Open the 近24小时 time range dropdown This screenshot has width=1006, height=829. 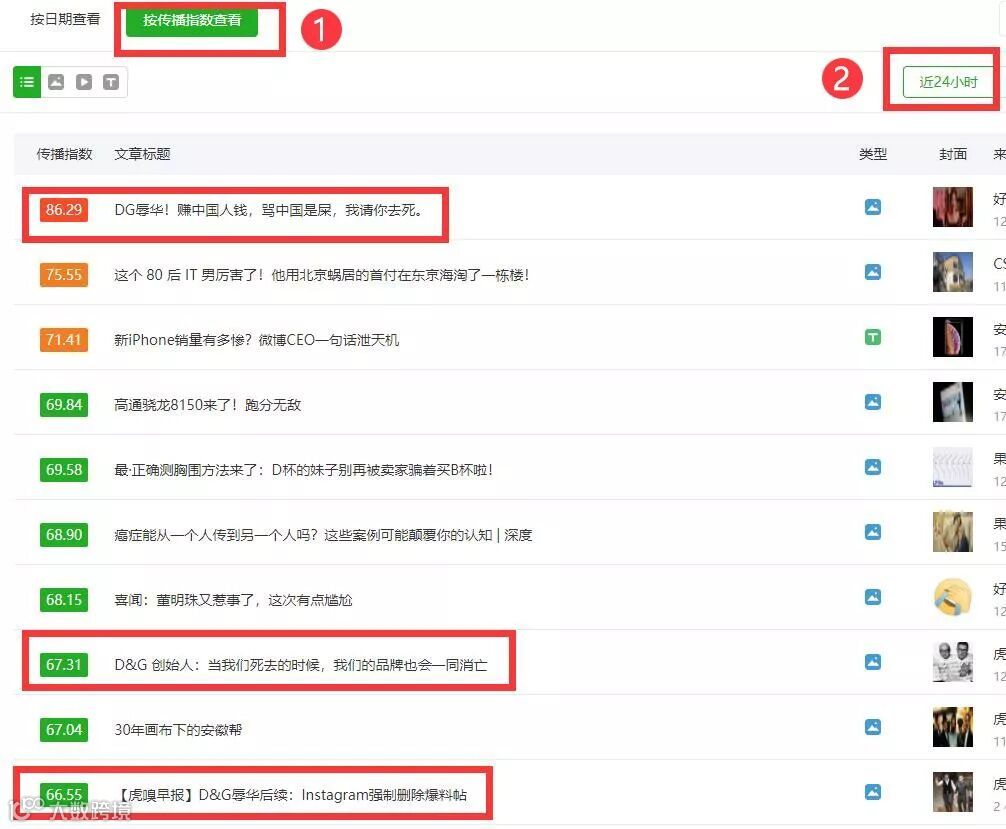[x=948, y=82]
